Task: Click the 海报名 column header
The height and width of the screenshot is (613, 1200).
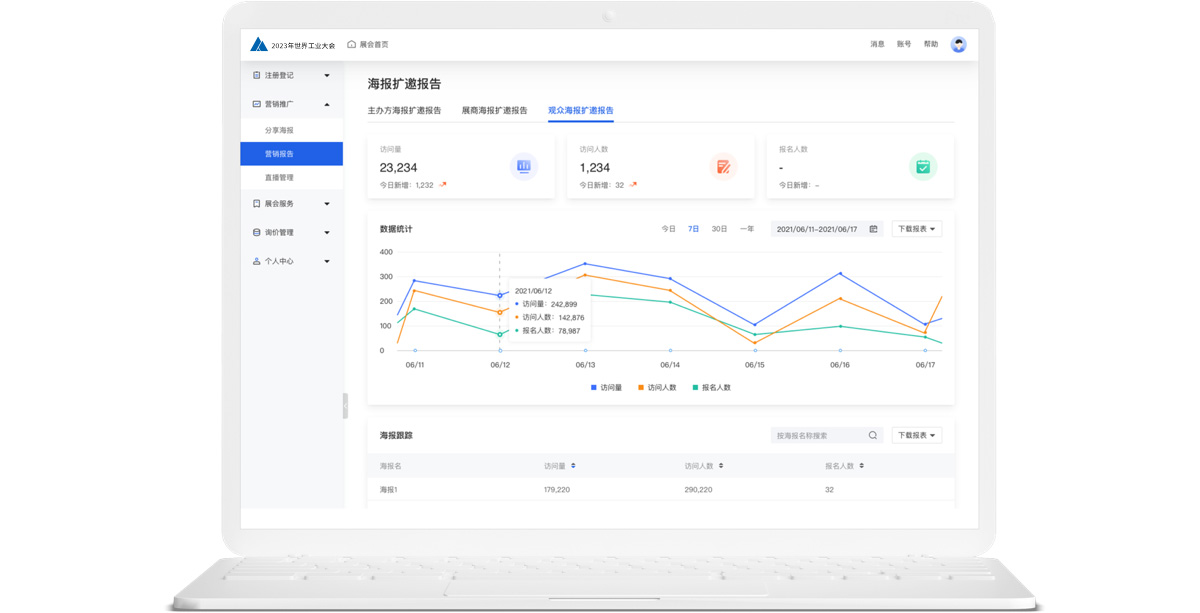Action: [390, 466]
